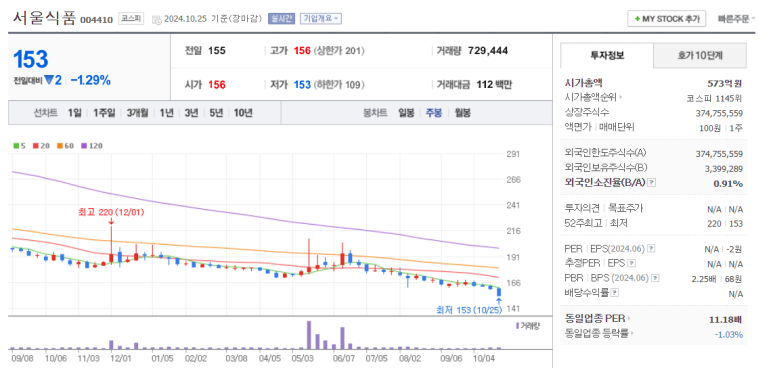Click the 거래량 volume legend marker
Screen dimensions: 773x368
point(528,326)
